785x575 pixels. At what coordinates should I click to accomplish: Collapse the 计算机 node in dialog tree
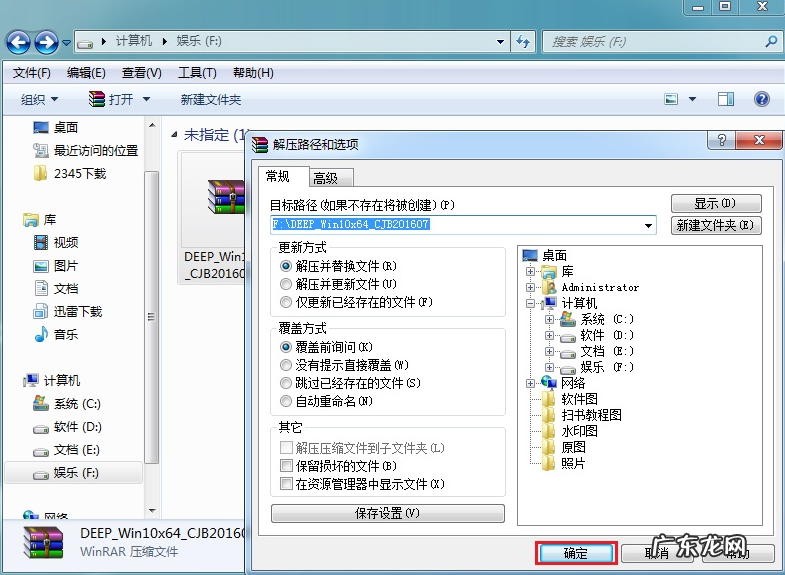point(531,303)
